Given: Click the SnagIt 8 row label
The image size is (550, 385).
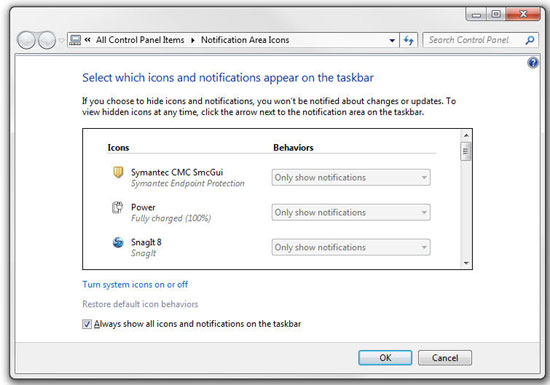Looking at the screenshot, I should point(146,242).
